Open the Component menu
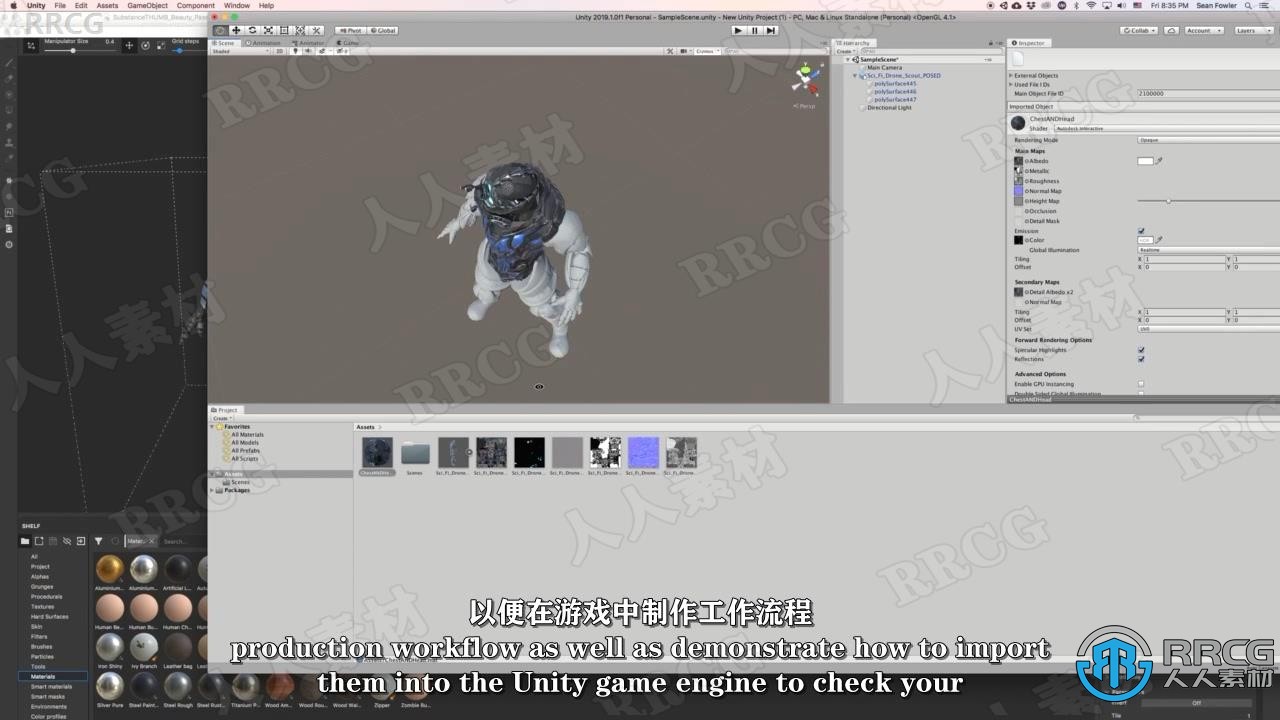The width and height of the screenshot is (1280, 720). pos(196,5)
